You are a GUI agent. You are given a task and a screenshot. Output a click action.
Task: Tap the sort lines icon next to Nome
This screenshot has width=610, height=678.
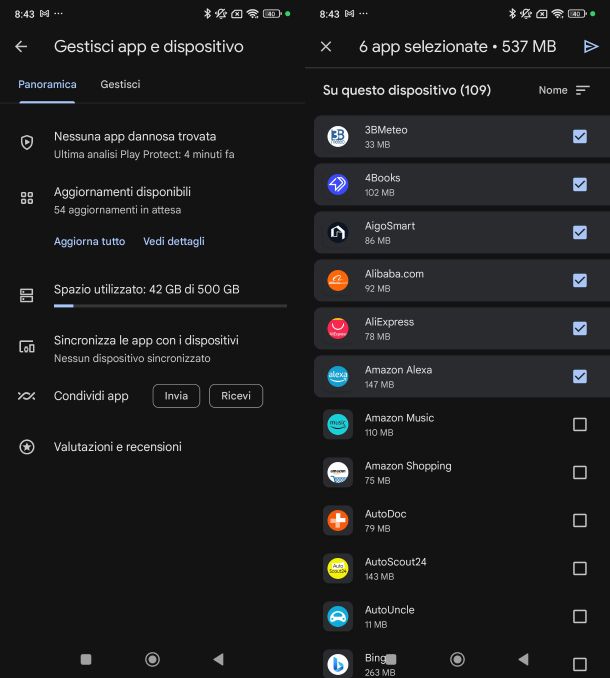583,90
